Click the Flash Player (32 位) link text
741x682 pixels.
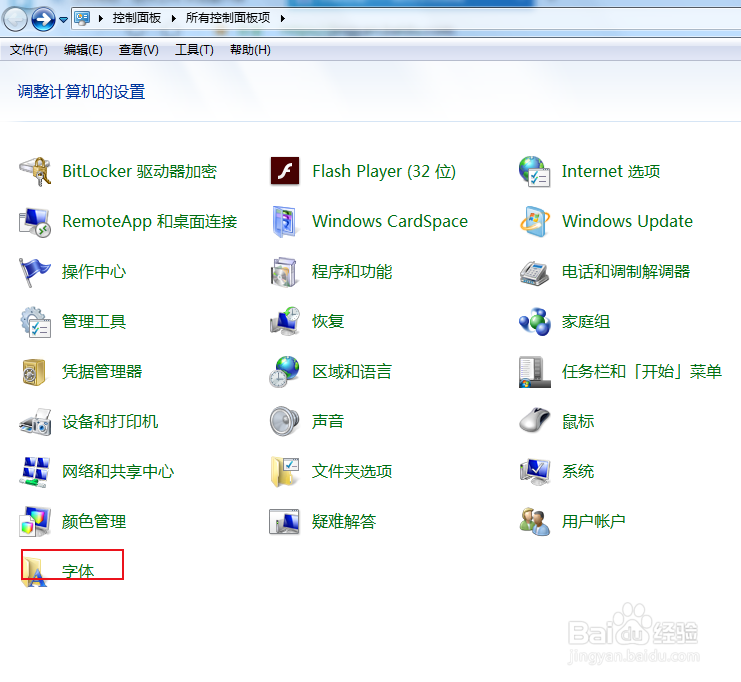(x=384, y=171)
